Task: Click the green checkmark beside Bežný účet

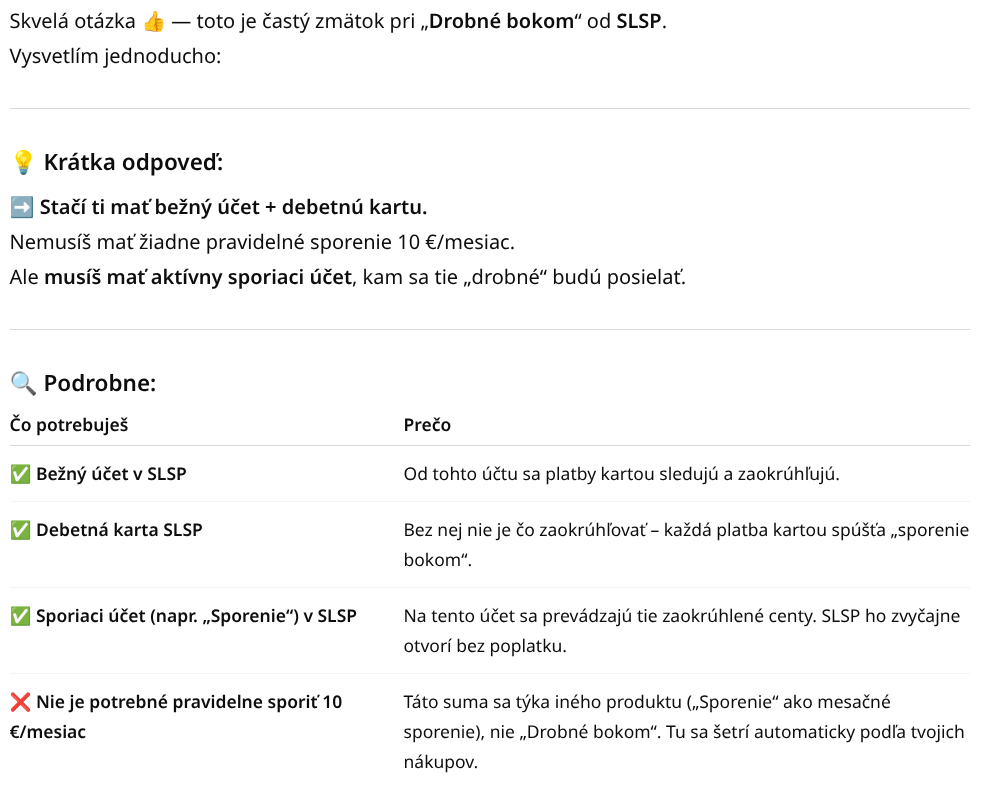Action: tap(20, 474)
